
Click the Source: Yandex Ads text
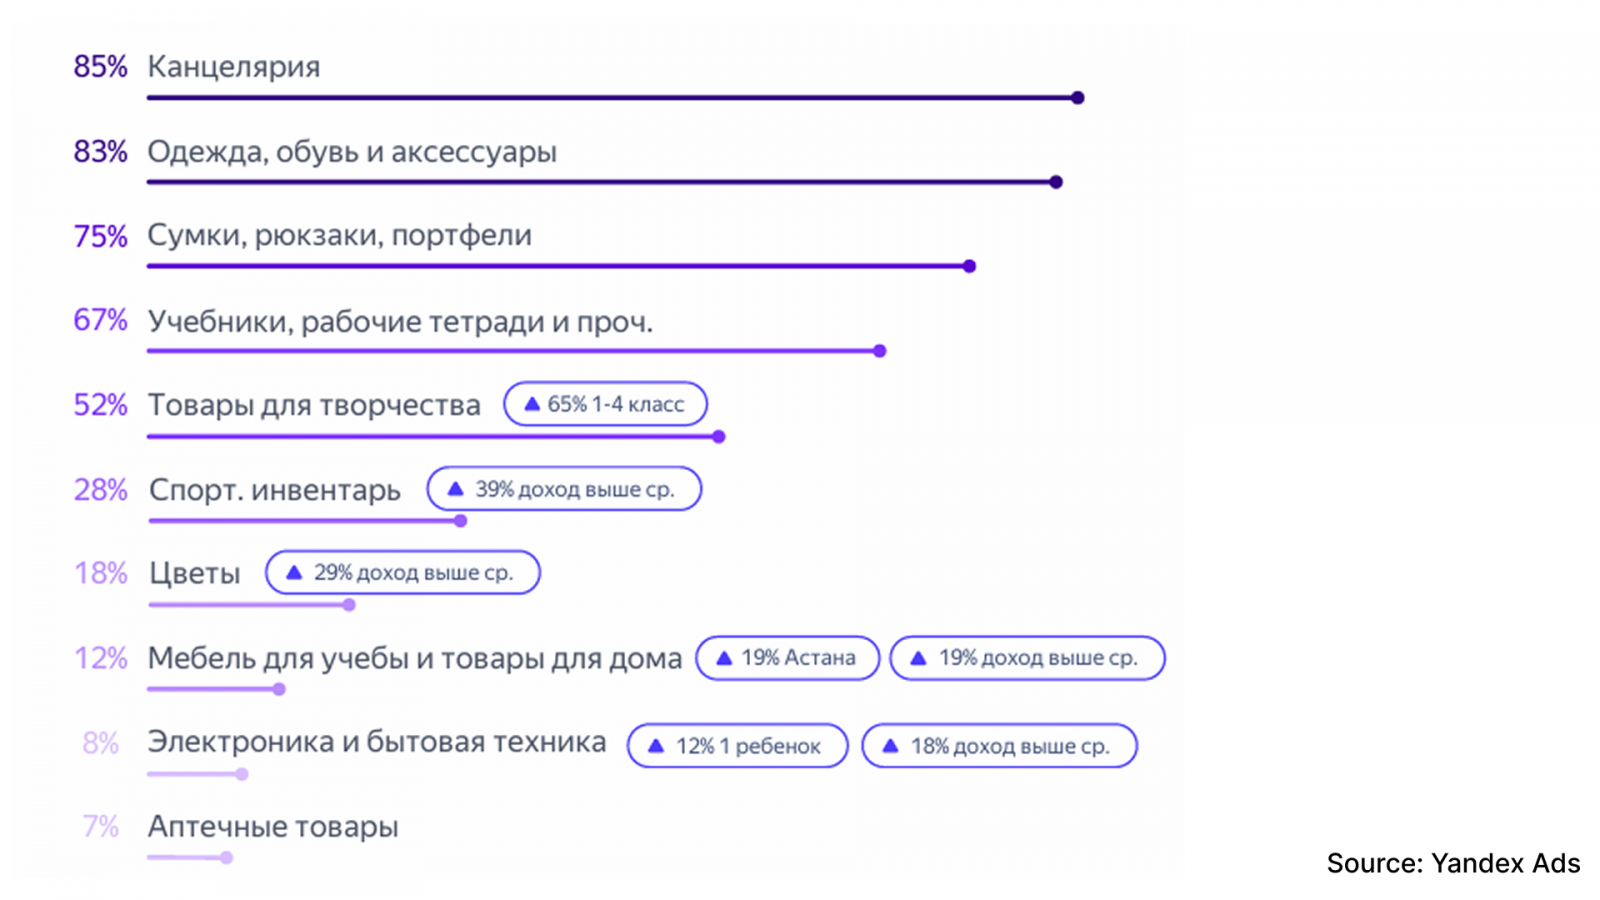pos(1453,863)
